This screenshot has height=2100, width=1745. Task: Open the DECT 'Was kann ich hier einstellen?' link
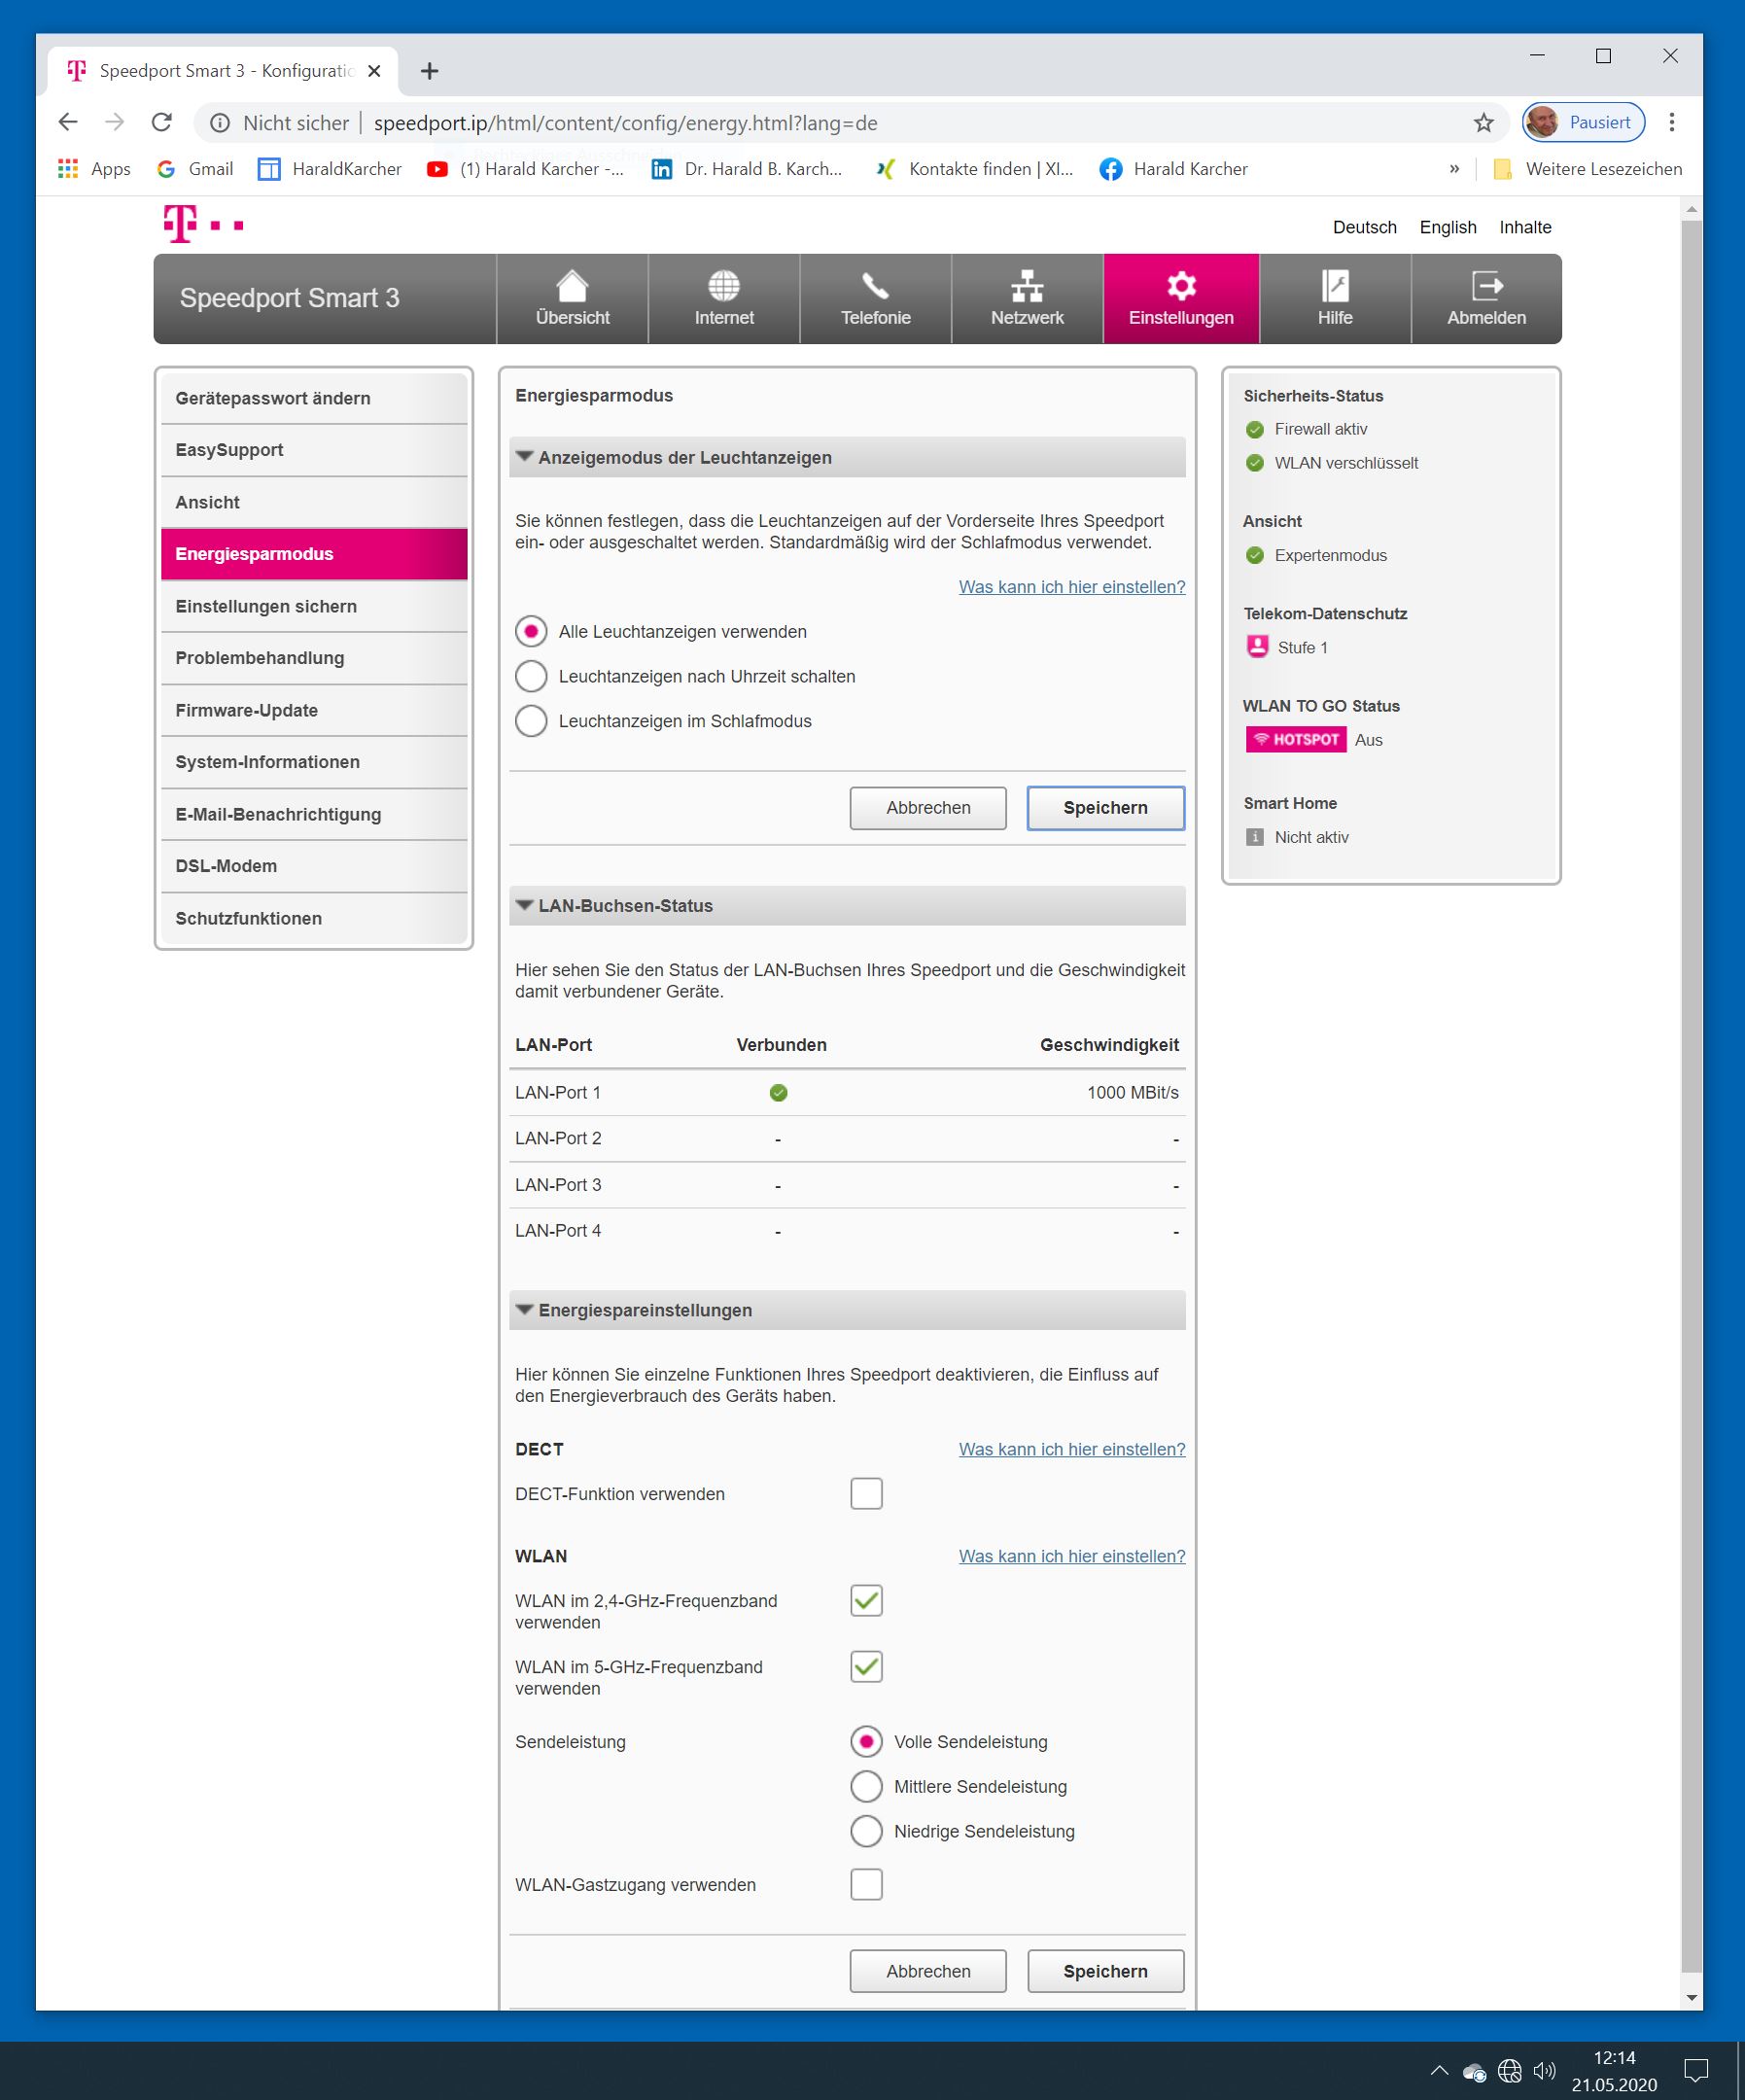[1072, 1449]
